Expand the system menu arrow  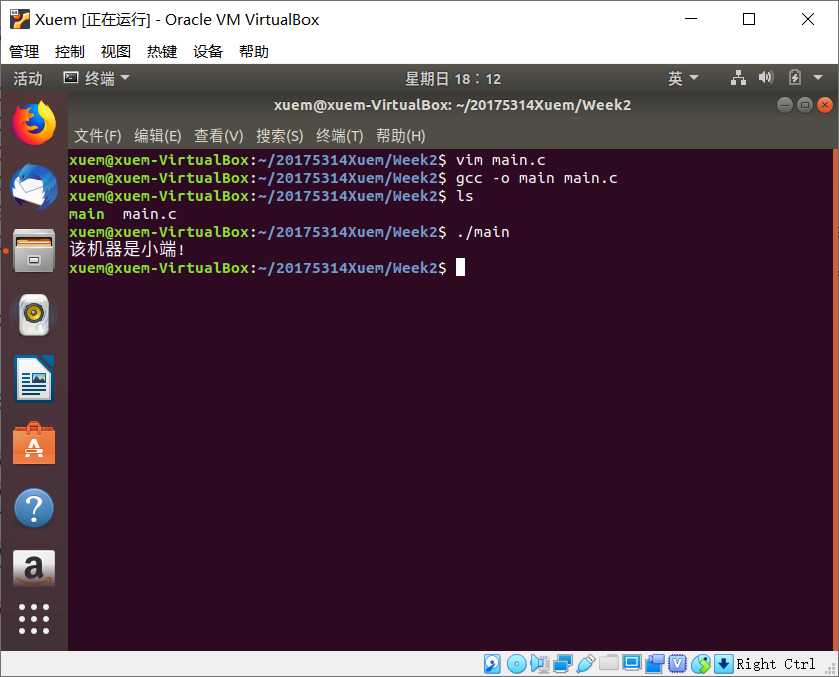tap(818, 78)
